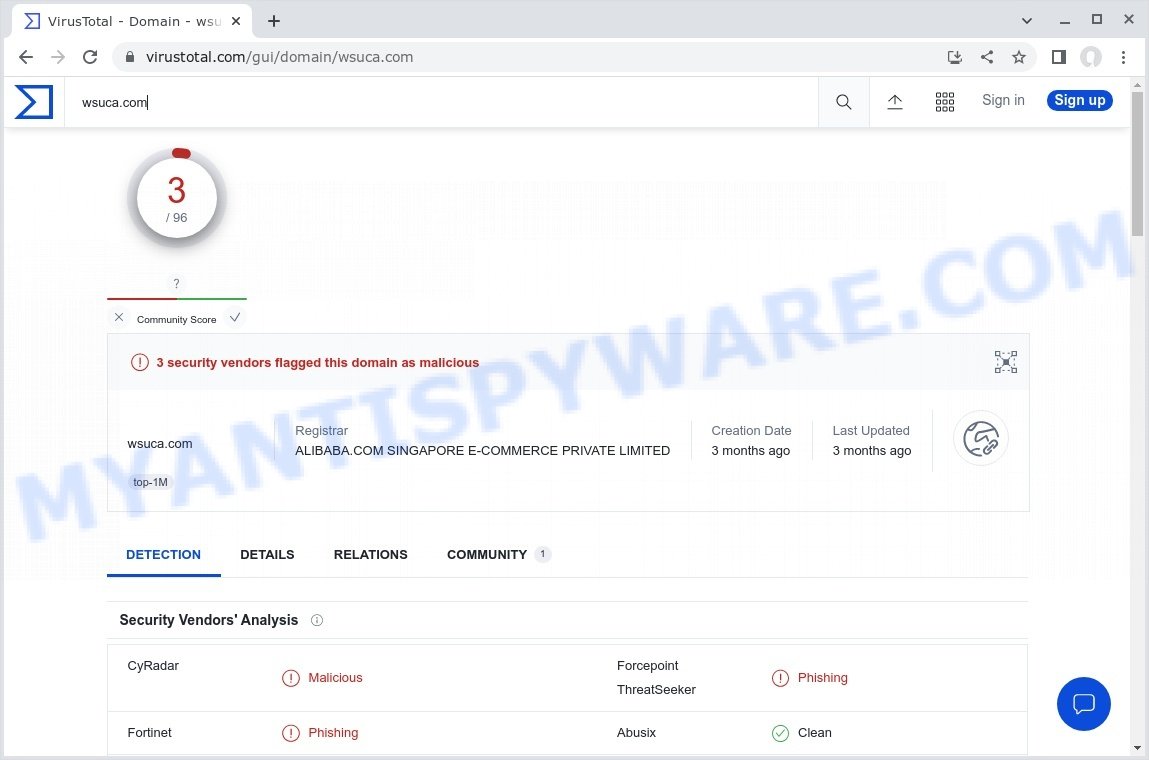
Task: Click the top-1M tag
Action: pos(150,482)
